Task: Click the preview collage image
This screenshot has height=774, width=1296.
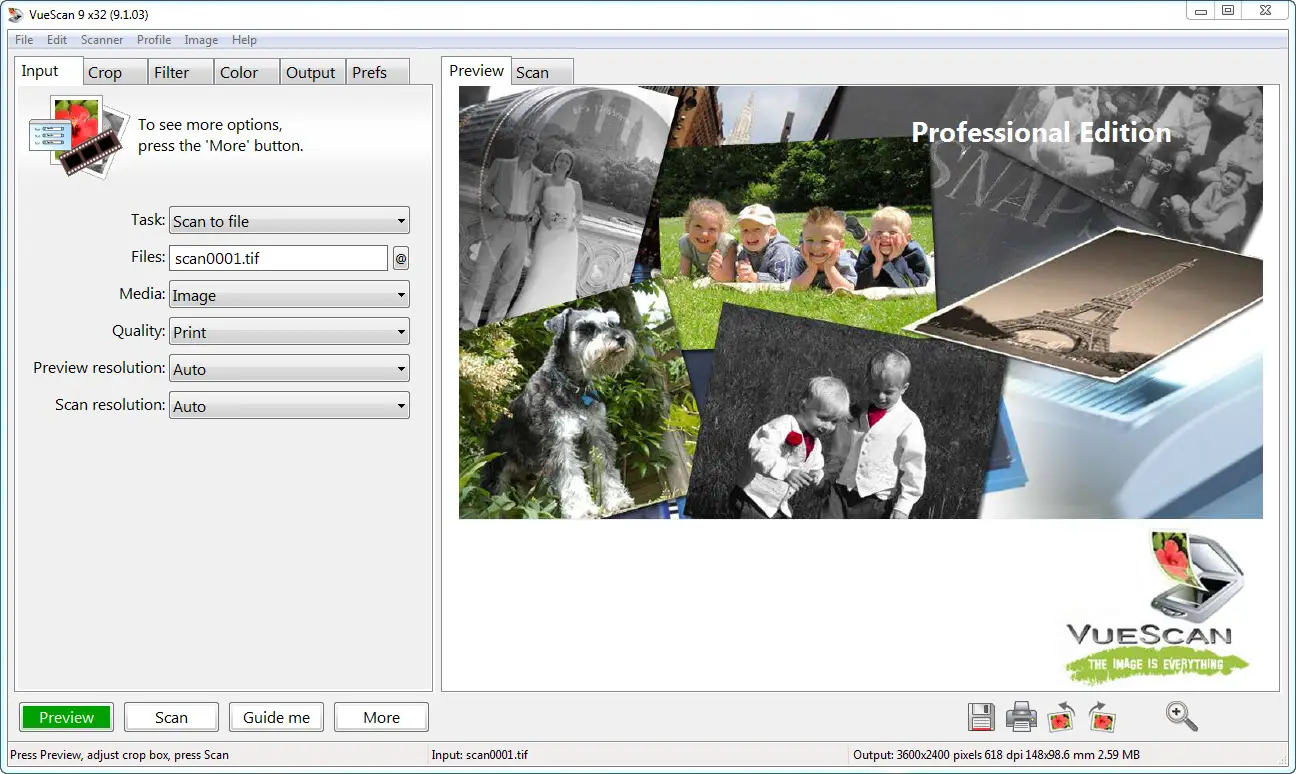Action: point(860,302)
